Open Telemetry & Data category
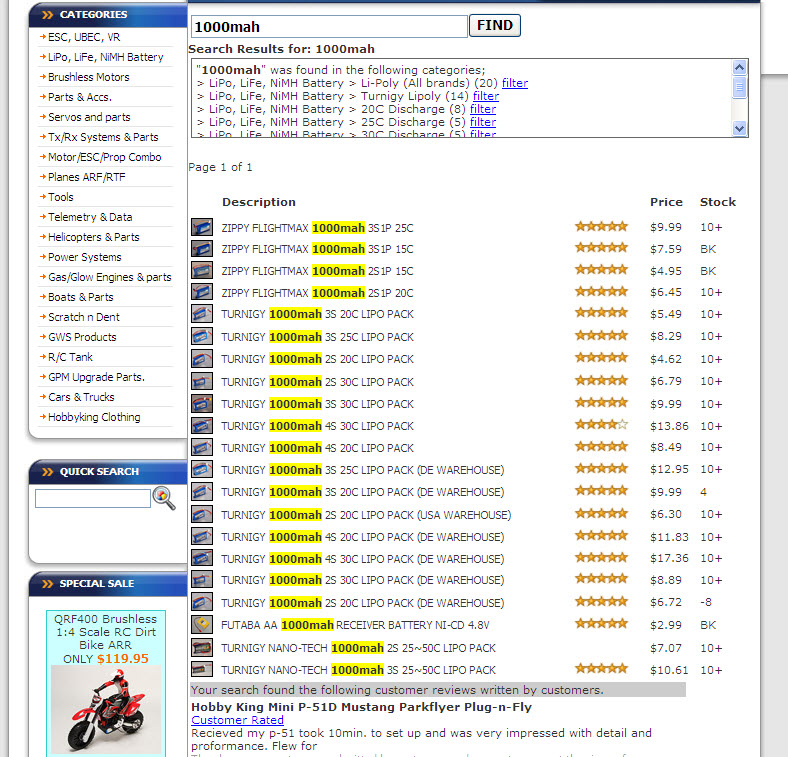 pyautogui.click(x=90, y=217)
